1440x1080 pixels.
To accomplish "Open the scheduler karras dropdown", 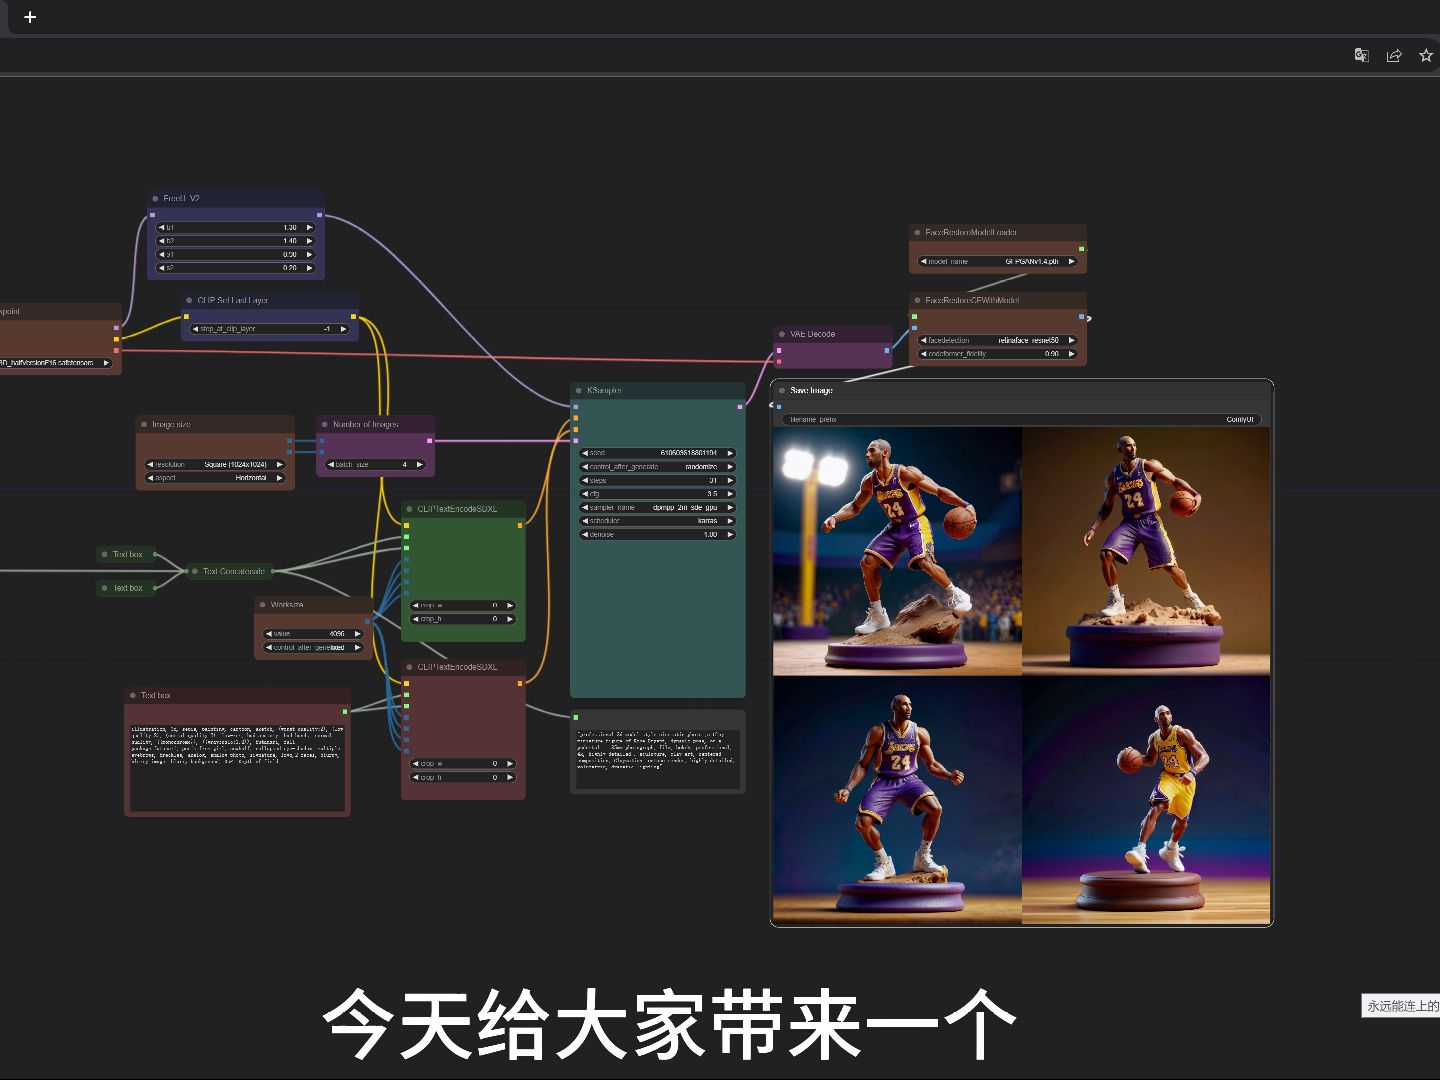I will click(x=658, y=521).
